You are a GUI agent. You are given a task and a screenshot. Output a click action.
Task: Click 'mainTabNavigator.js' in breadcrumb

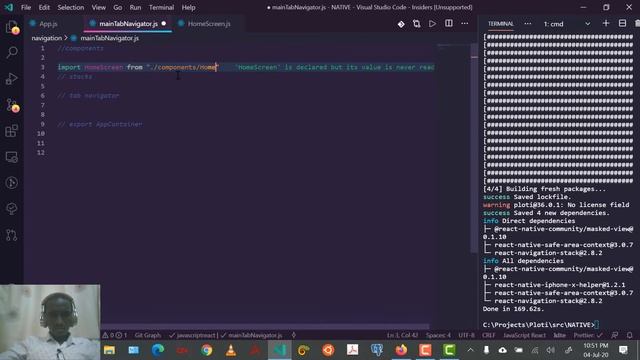click(109, 38)
